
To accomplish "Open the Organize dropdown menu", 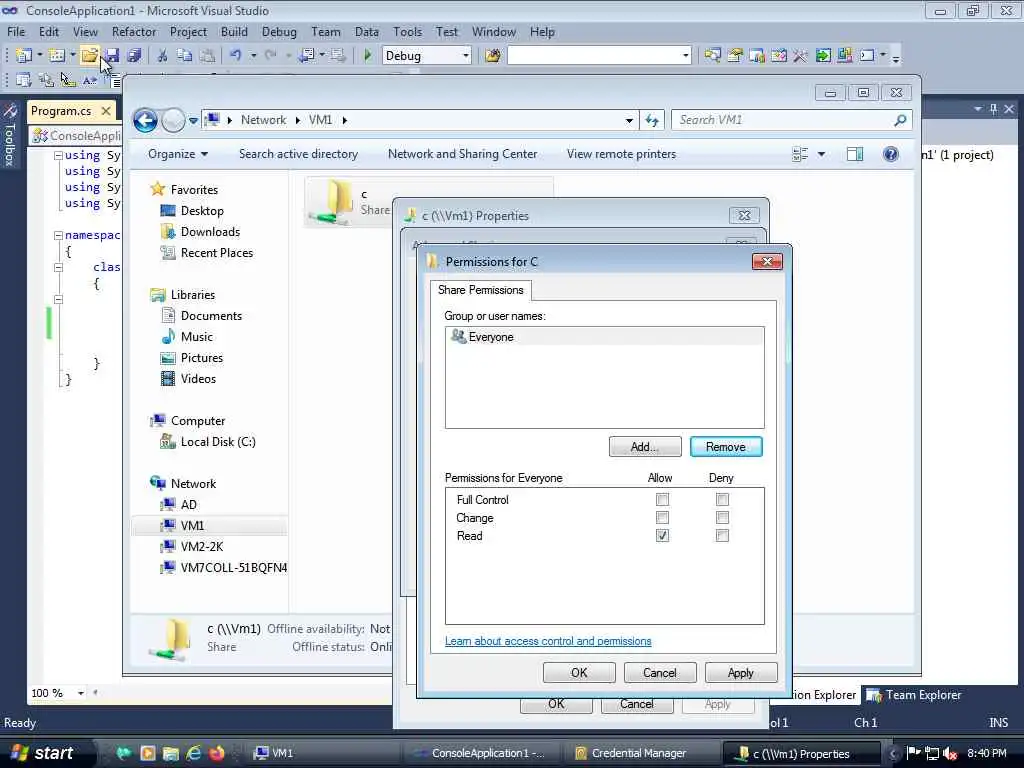I will (x=178, y=154).
